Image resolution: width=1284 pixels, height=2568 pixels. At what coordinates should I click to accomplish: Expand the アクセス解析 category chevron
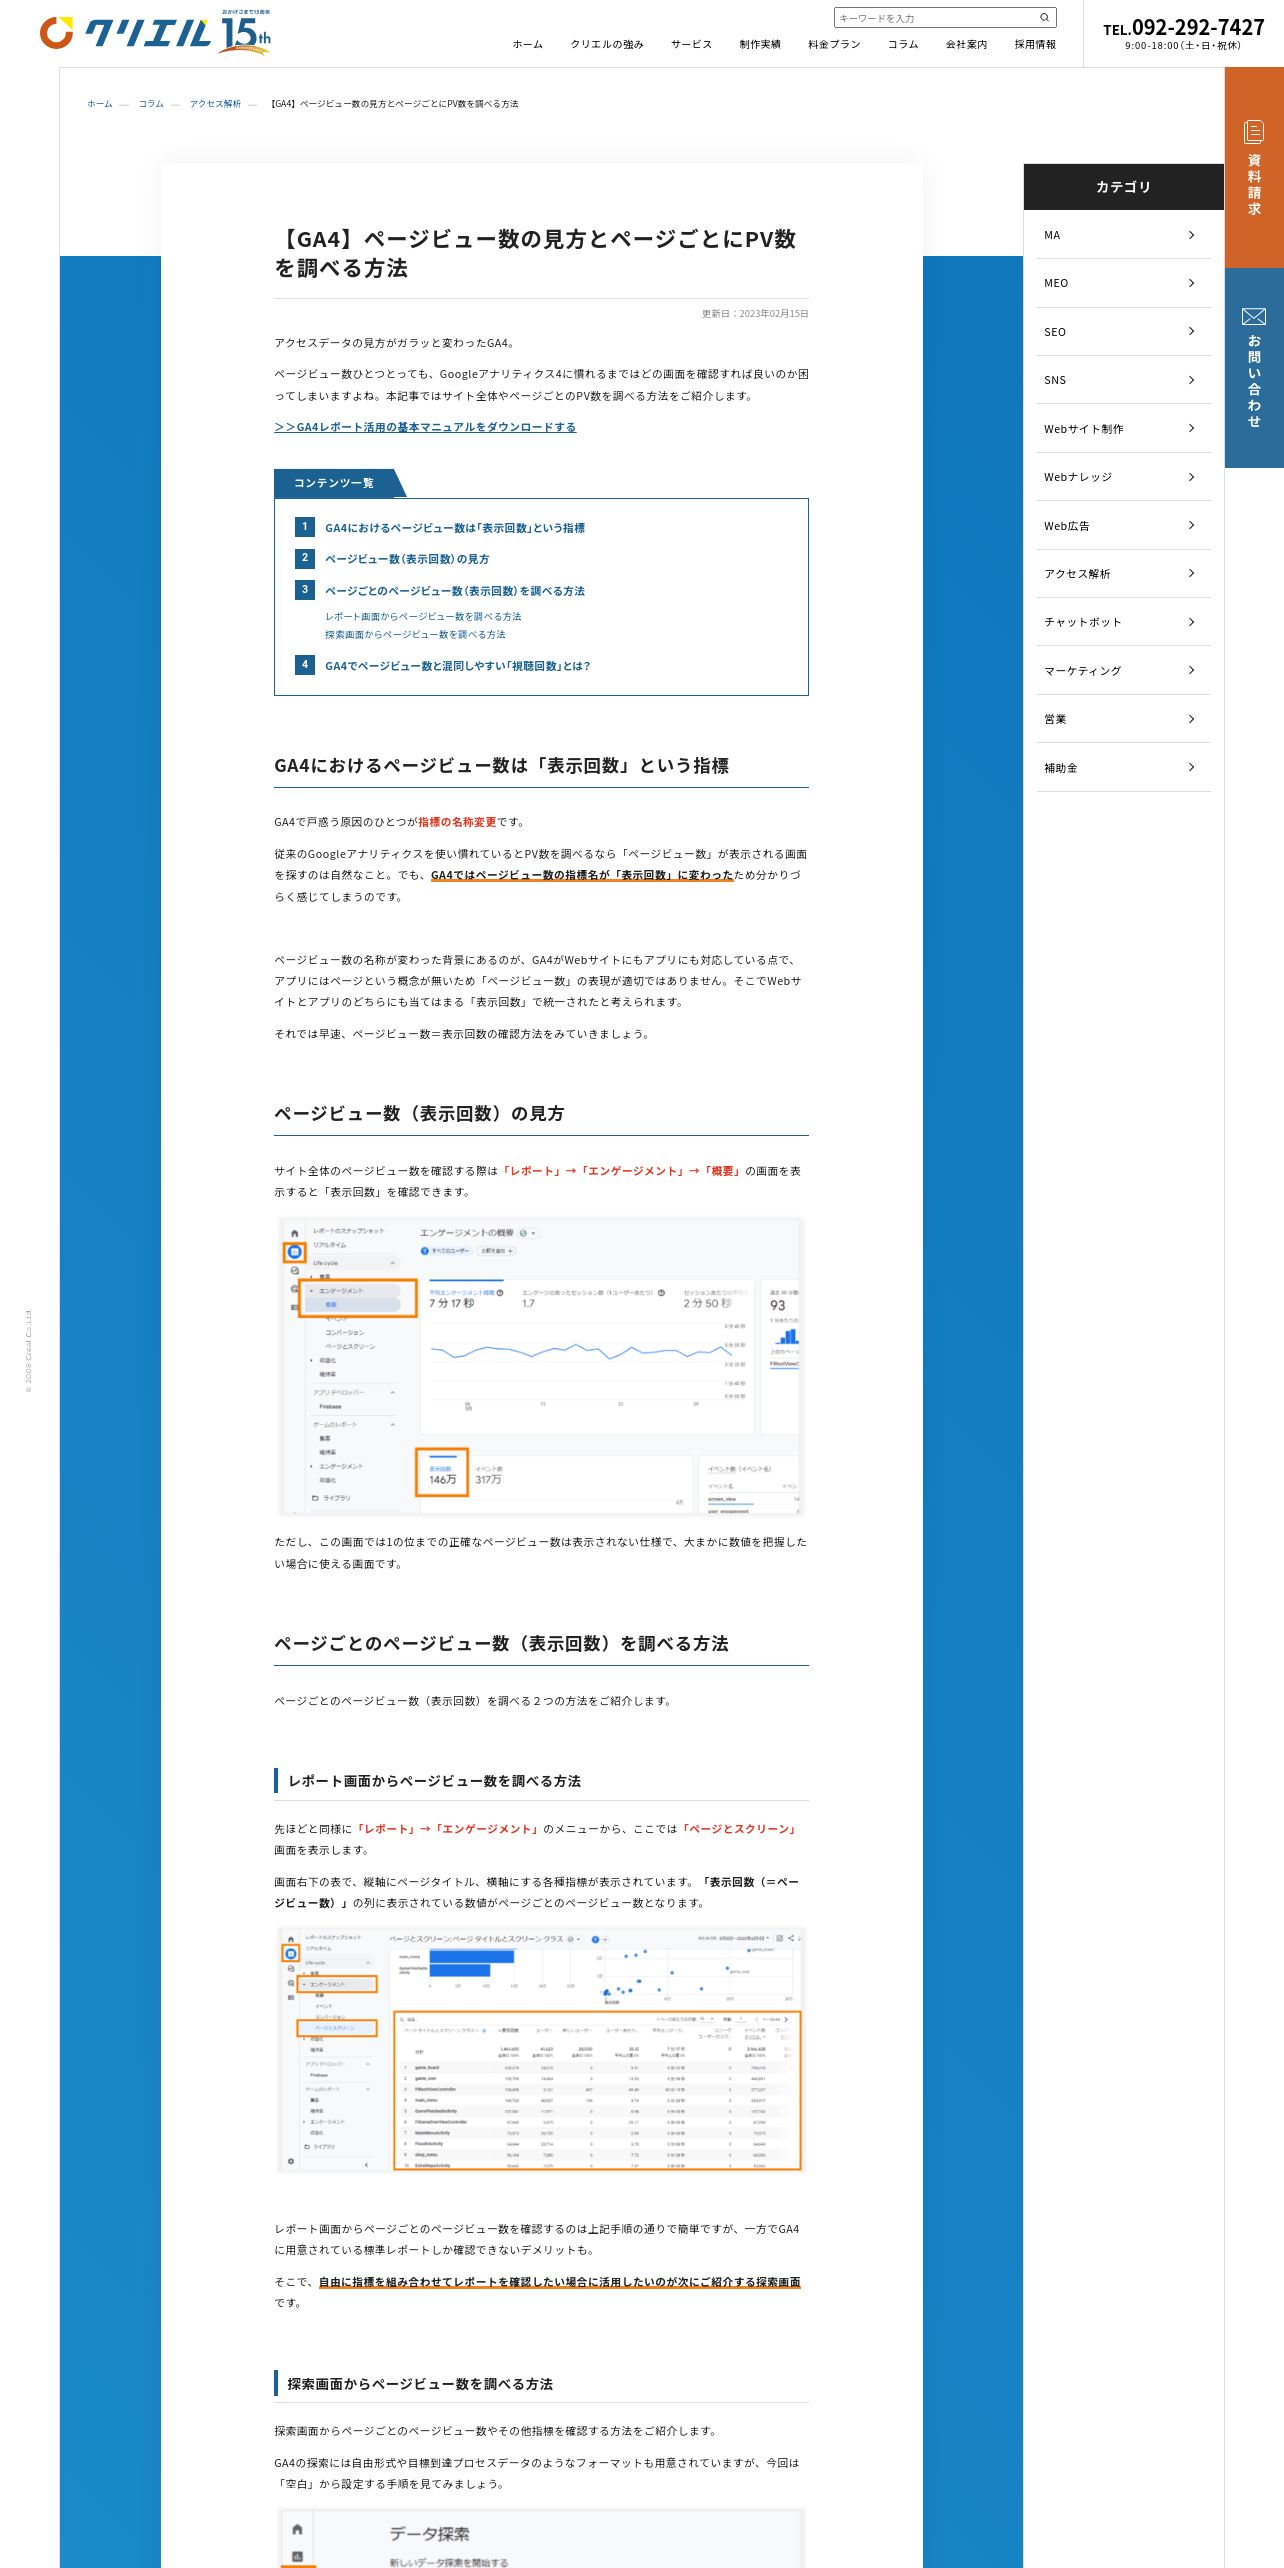click(1191, 573)
